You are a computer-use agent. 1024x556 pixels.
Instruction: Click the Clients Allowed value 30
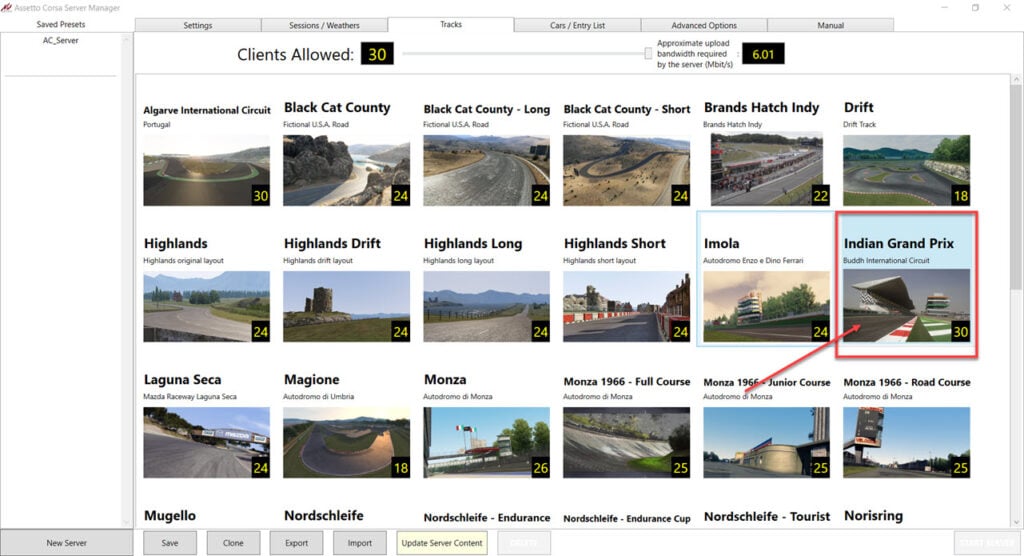(377, 54)
